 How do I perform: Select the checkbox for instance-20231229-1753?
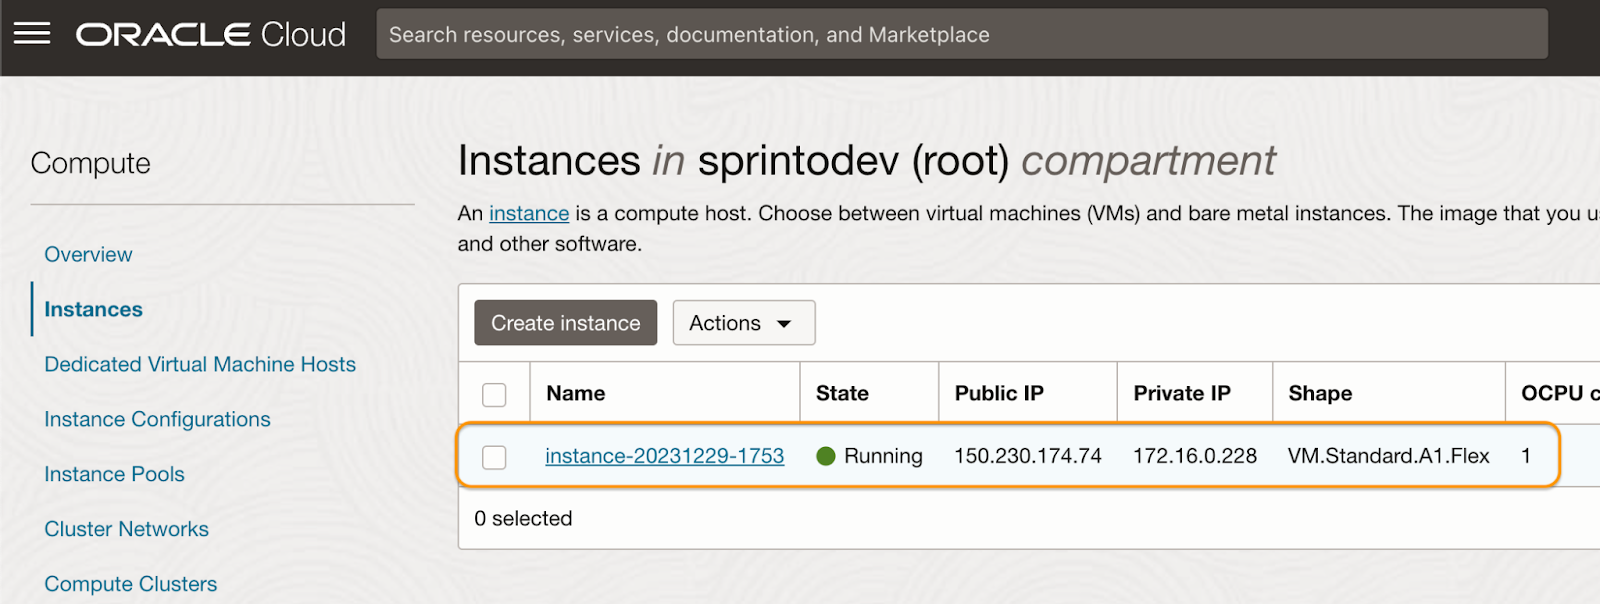(x=494, y=457)
